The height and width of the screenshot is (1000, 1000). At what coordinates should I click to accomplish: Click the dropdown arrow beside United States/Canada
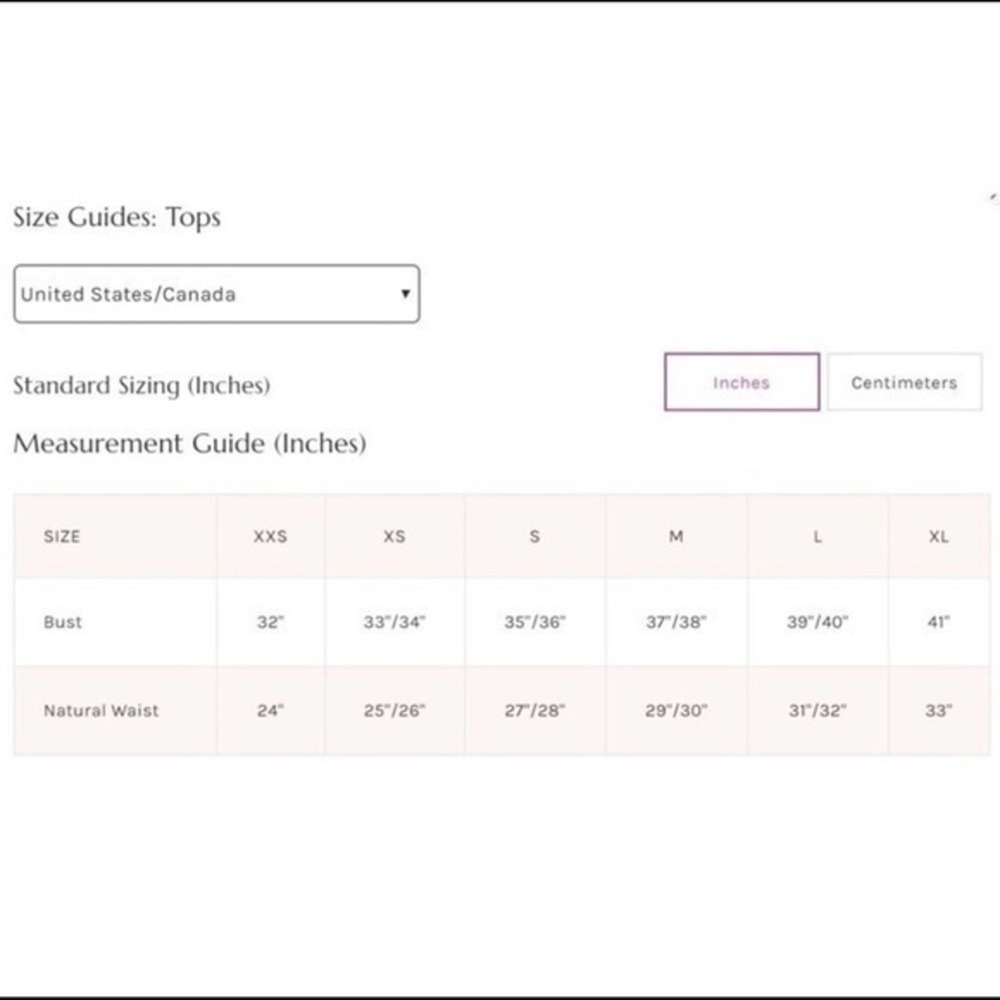click(x=405, y=293)
